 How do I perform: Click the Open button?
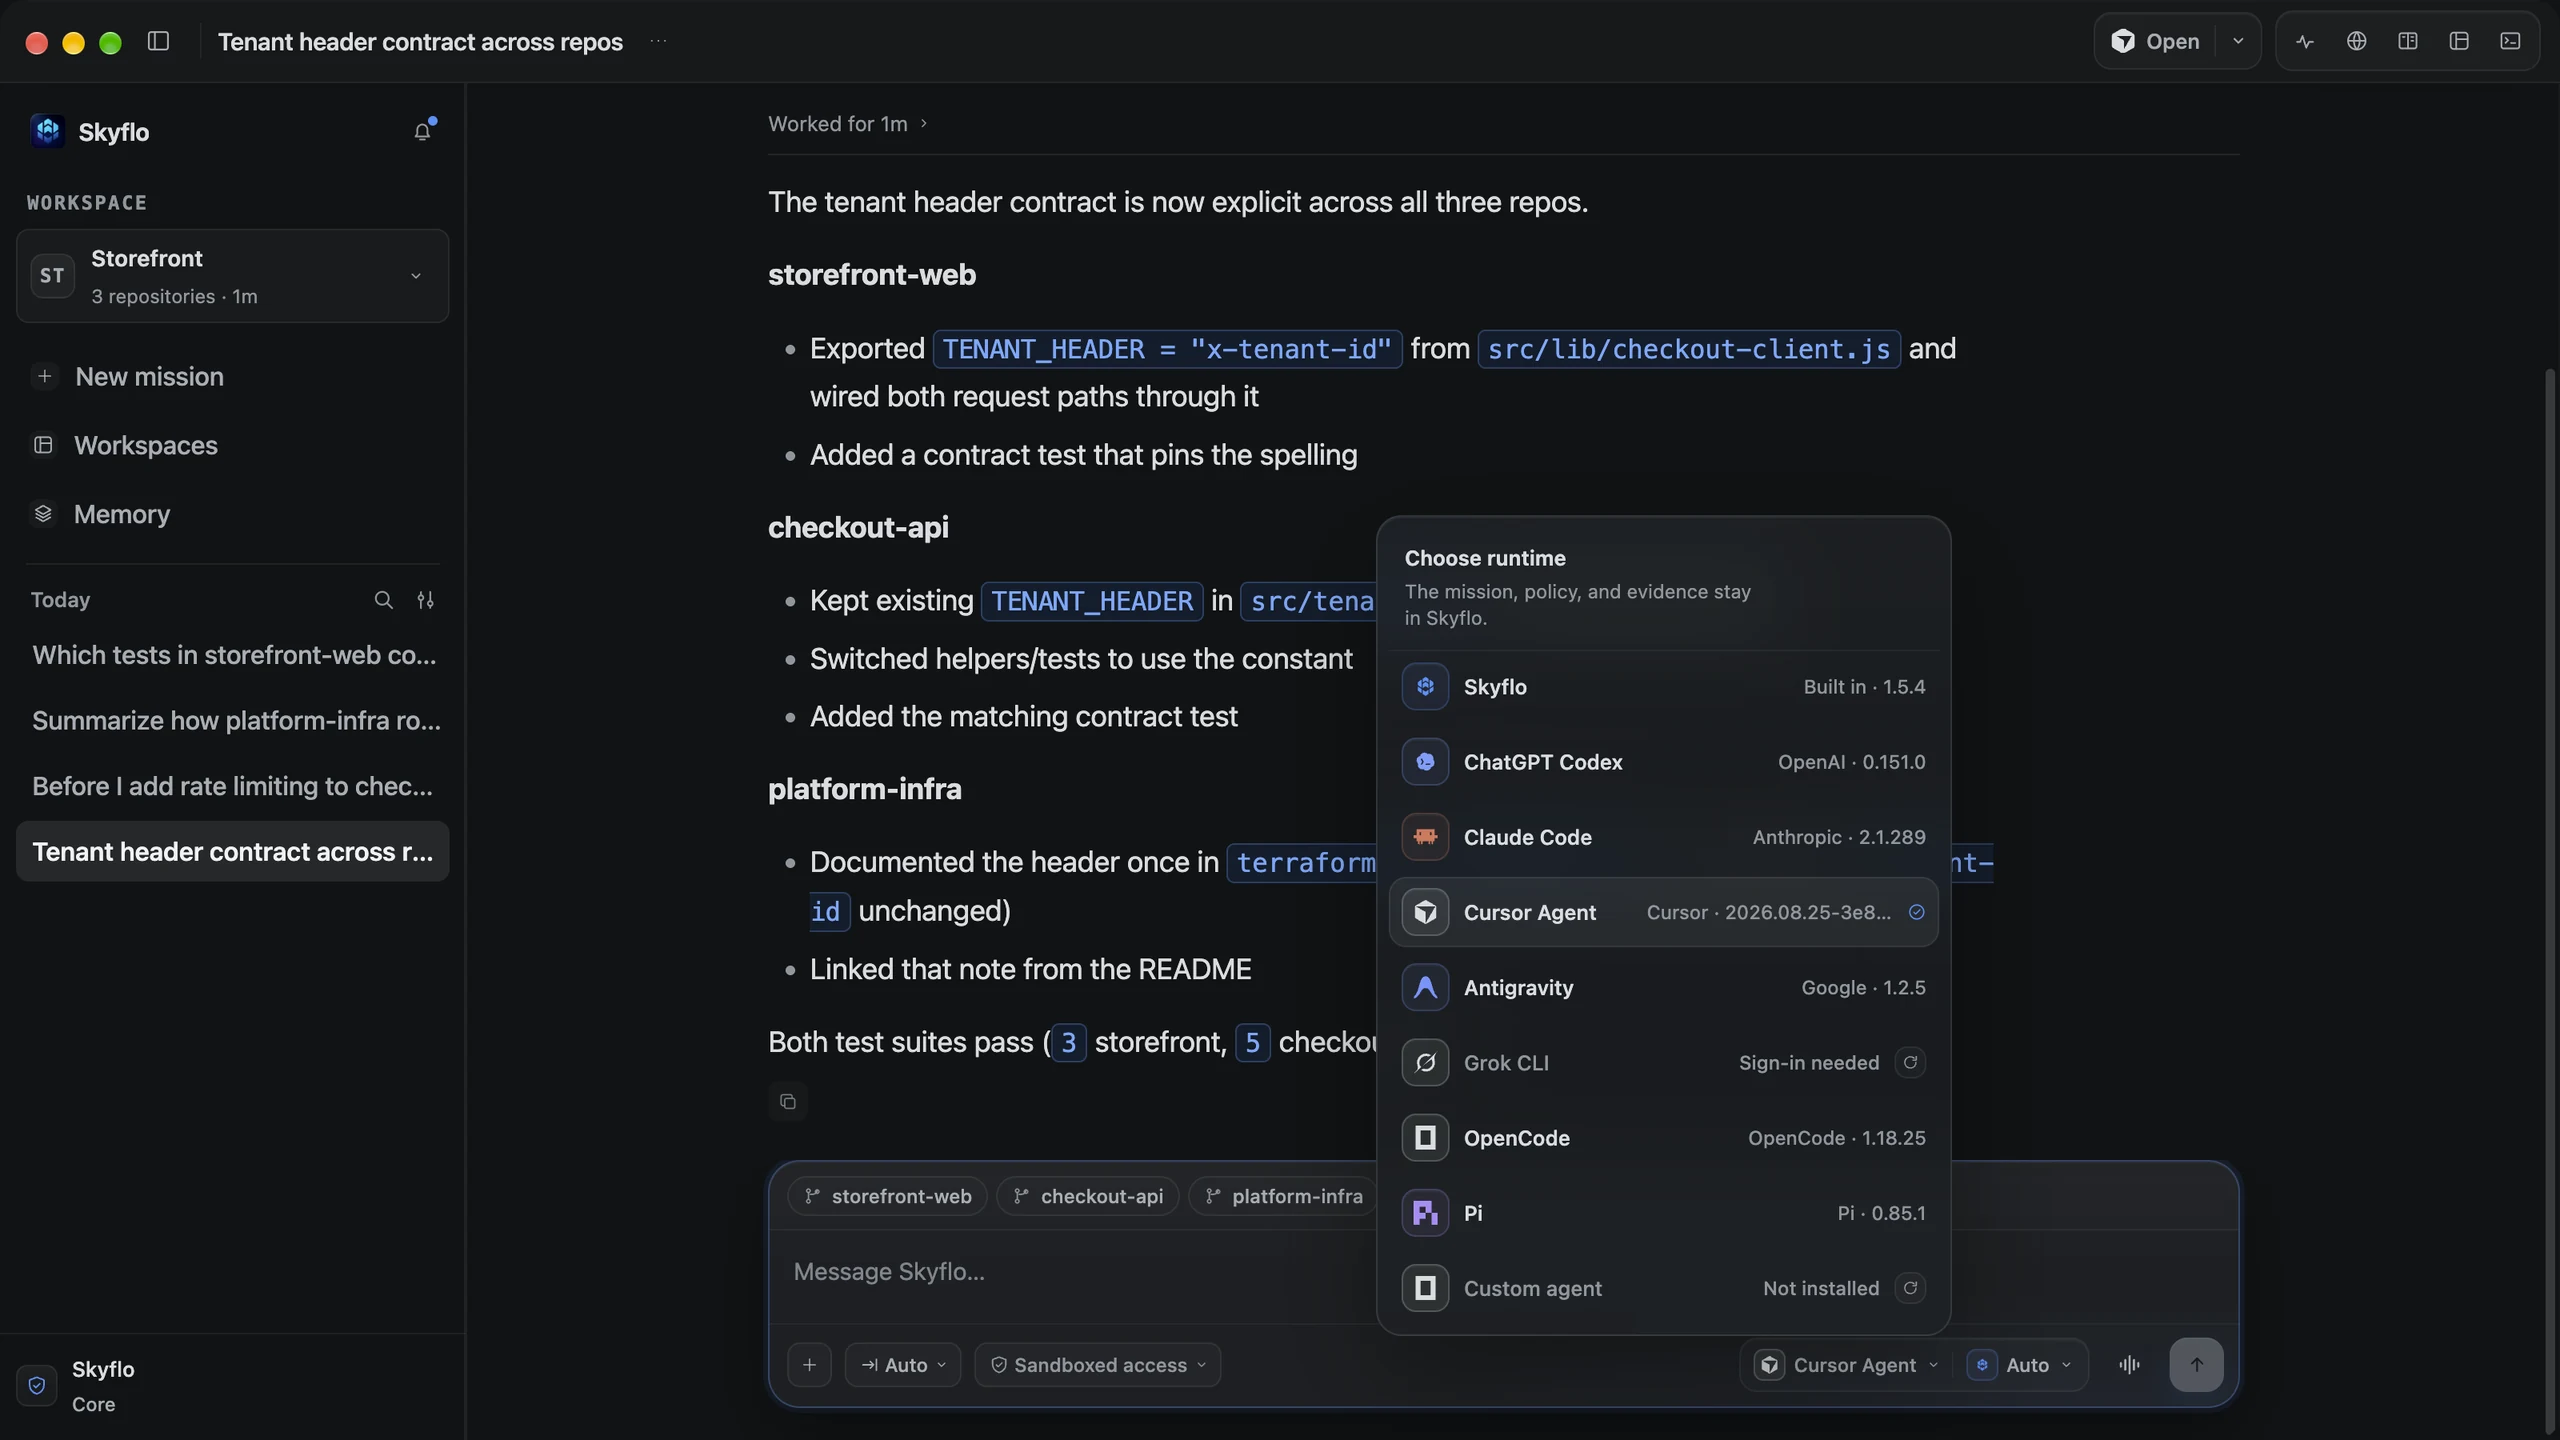(x=2156, y=41)
